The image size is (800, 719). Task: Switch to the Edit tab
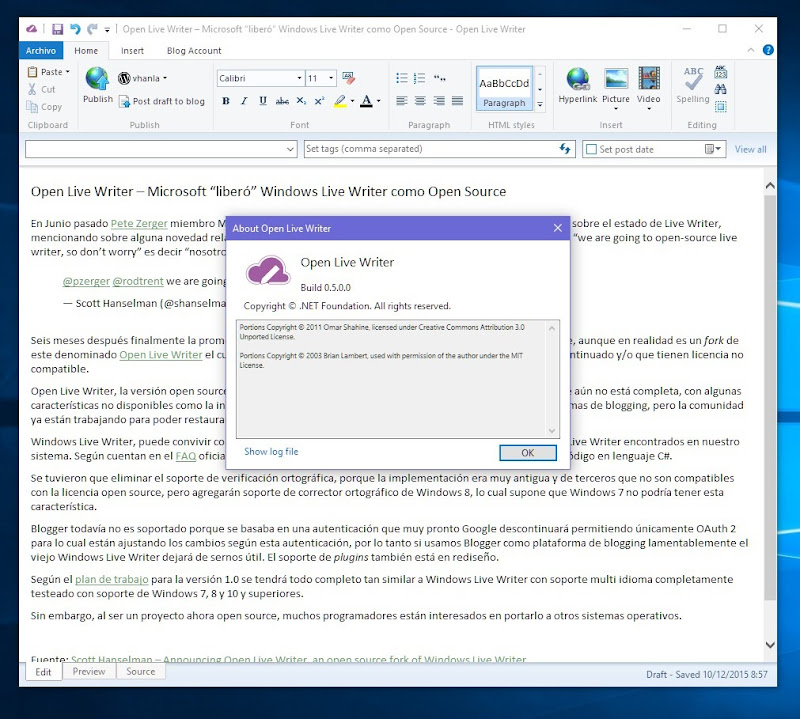click(x=43, y=672)
